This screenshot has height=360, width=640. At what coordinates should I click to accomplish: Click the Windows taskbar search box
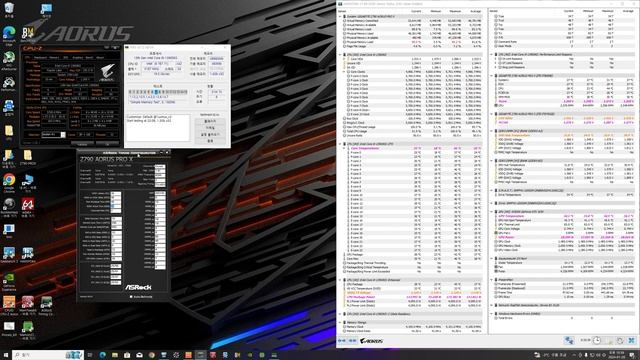pyautogui.click(x=48, y=355)
